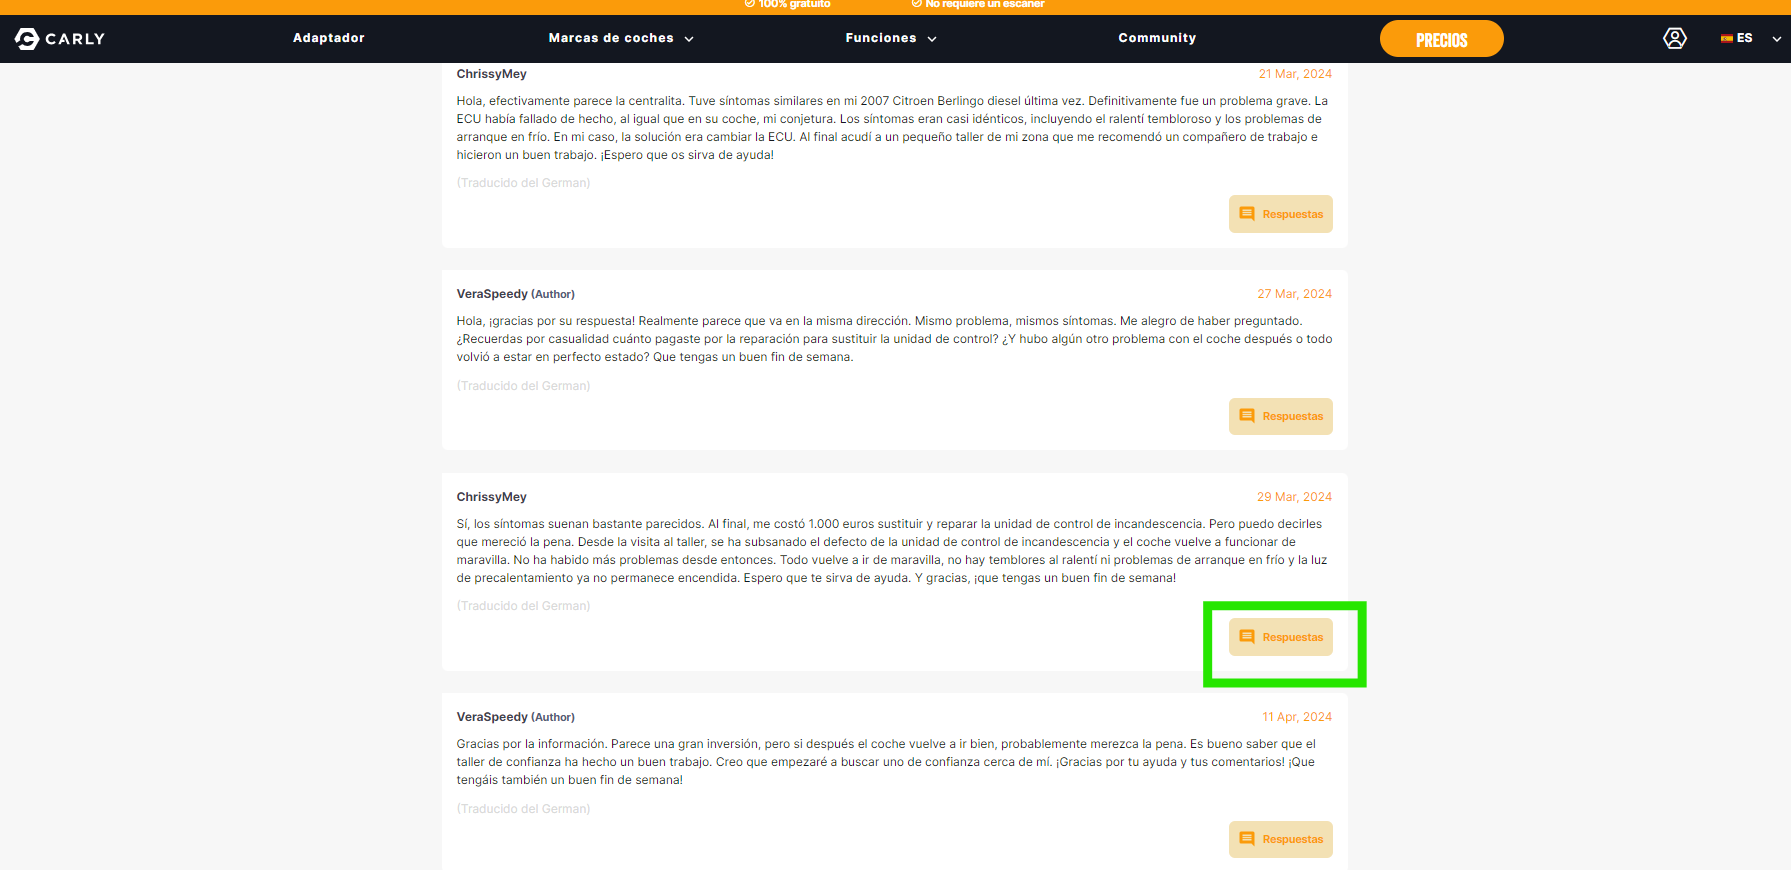This screenshot has height=870, width=1791.
Task: Click Respuestas under VeraSpeedy's 27 Mar post
Action: [1280, 416]
